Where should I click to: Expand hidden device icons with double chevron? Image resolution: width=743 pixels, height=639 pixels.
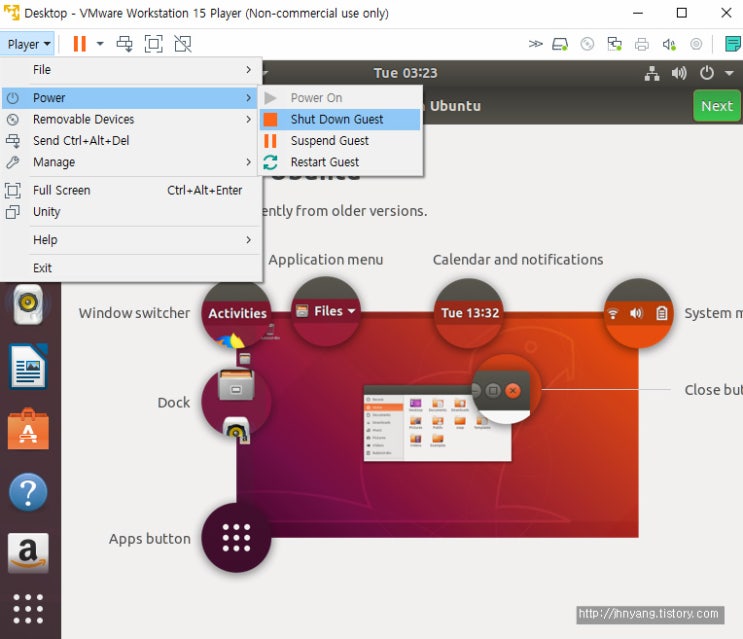(535, 44)
